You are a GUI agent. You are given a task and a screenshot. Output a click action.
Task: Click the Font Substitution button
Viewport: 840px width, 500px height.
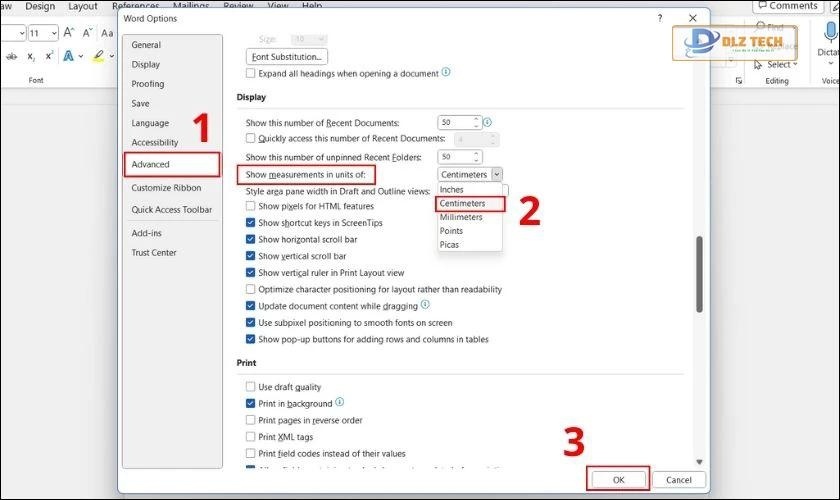[x=287, y=57]
